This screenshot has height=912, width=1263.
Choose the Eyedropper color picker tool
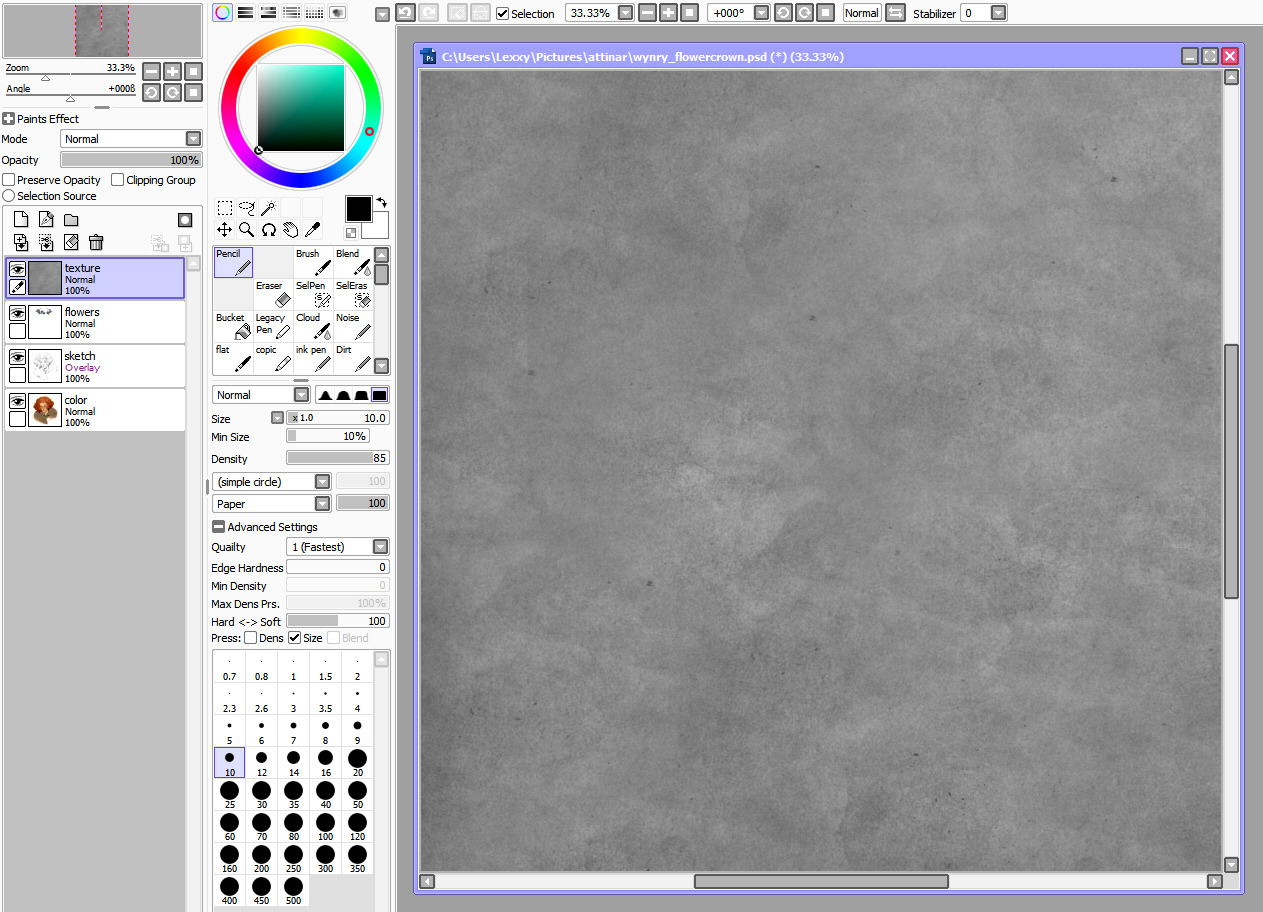[312, 229]
